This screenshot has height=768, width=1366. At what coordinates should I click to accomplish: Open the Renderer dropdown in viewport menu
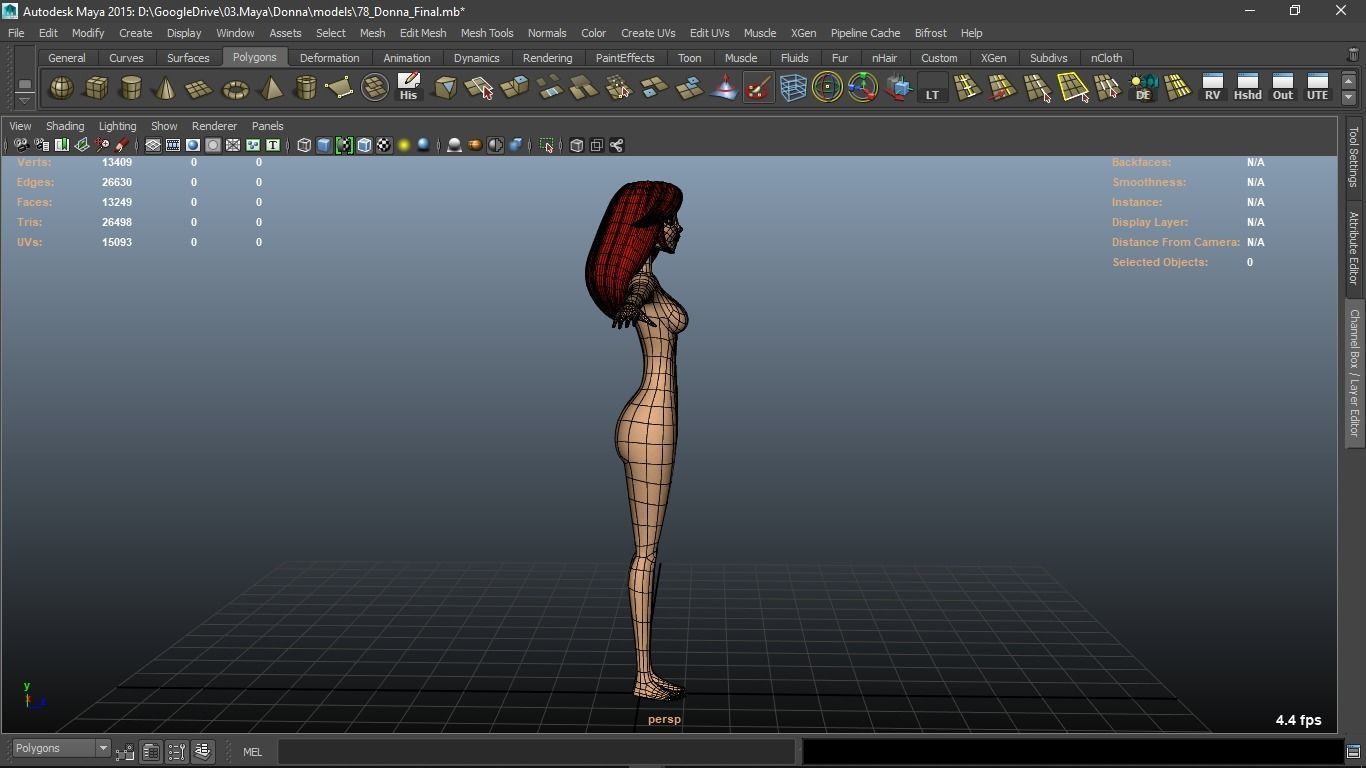(214, 126)
